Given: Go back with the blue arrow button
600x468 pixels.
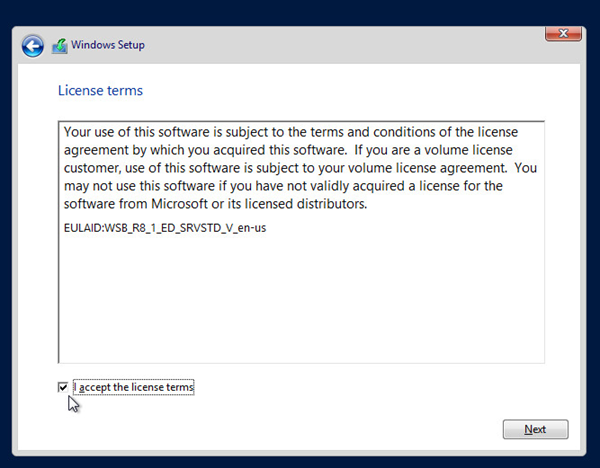Looking at the screenshot, I should (33, 46).
